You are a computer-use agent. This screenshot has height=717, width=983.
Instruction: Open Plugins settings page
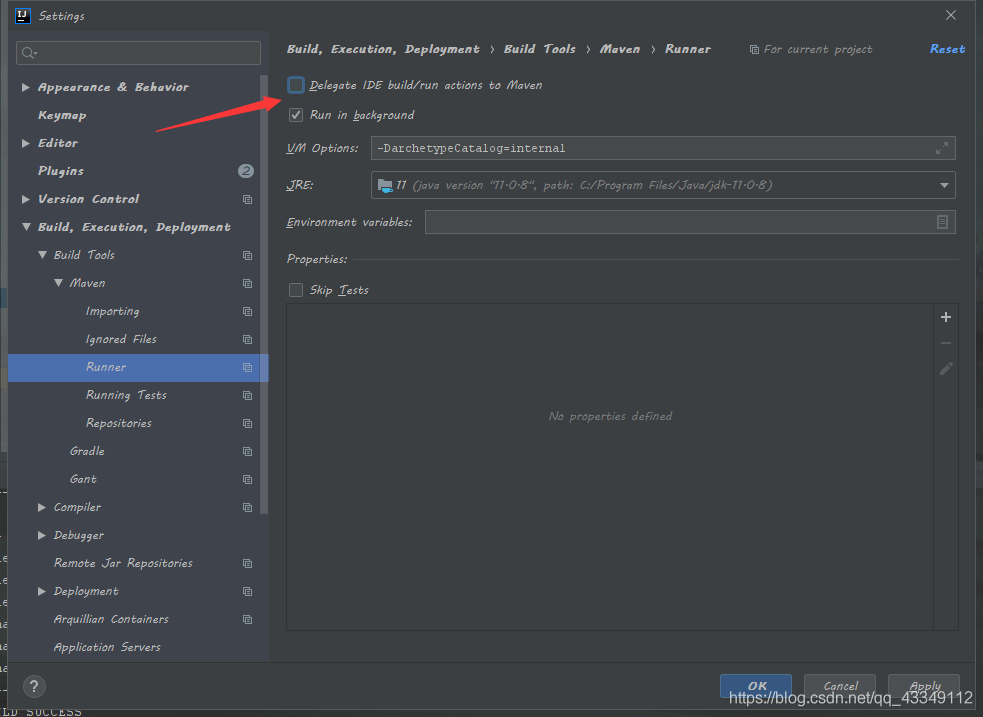tap(61, 171)
